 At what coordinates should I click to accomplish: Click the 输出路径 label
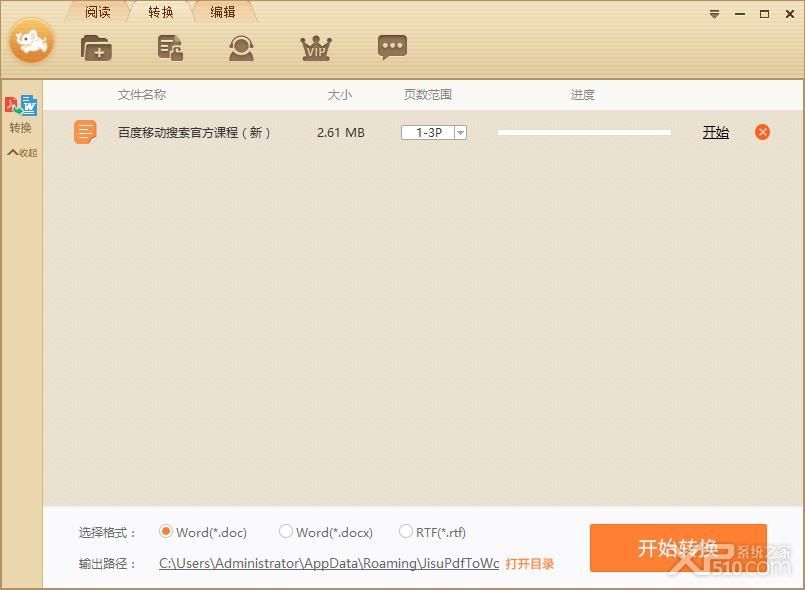(107, 564)
